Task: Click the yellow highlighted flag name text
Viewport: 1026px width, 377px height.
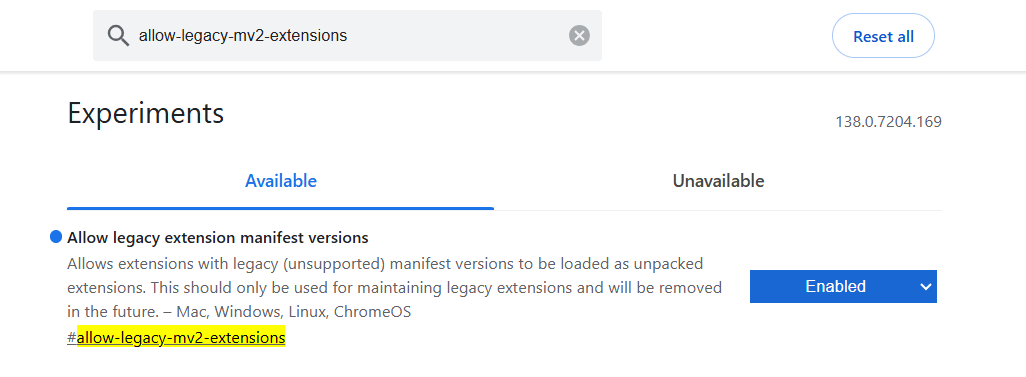Action: click(181, 338)
